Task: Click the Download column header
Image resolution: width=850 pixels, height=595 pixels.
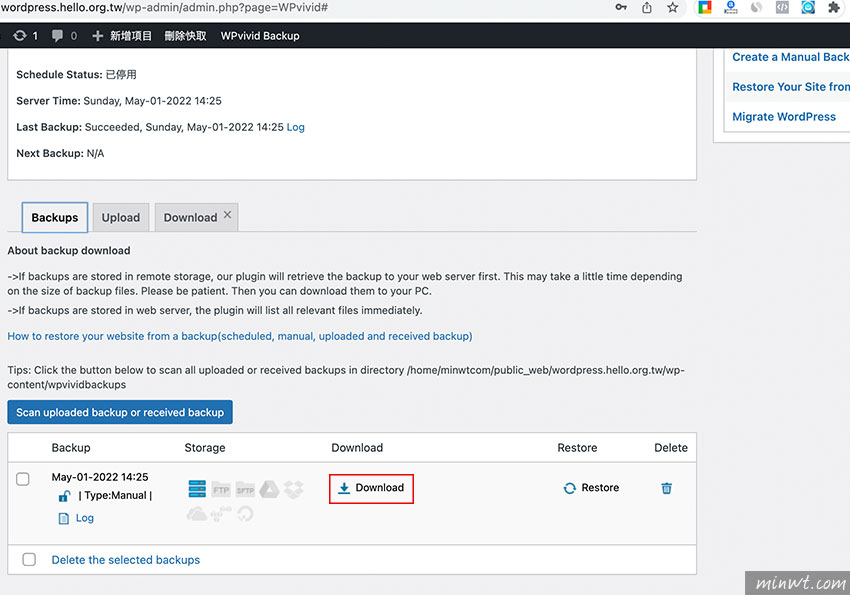Action: pos(357,448)
